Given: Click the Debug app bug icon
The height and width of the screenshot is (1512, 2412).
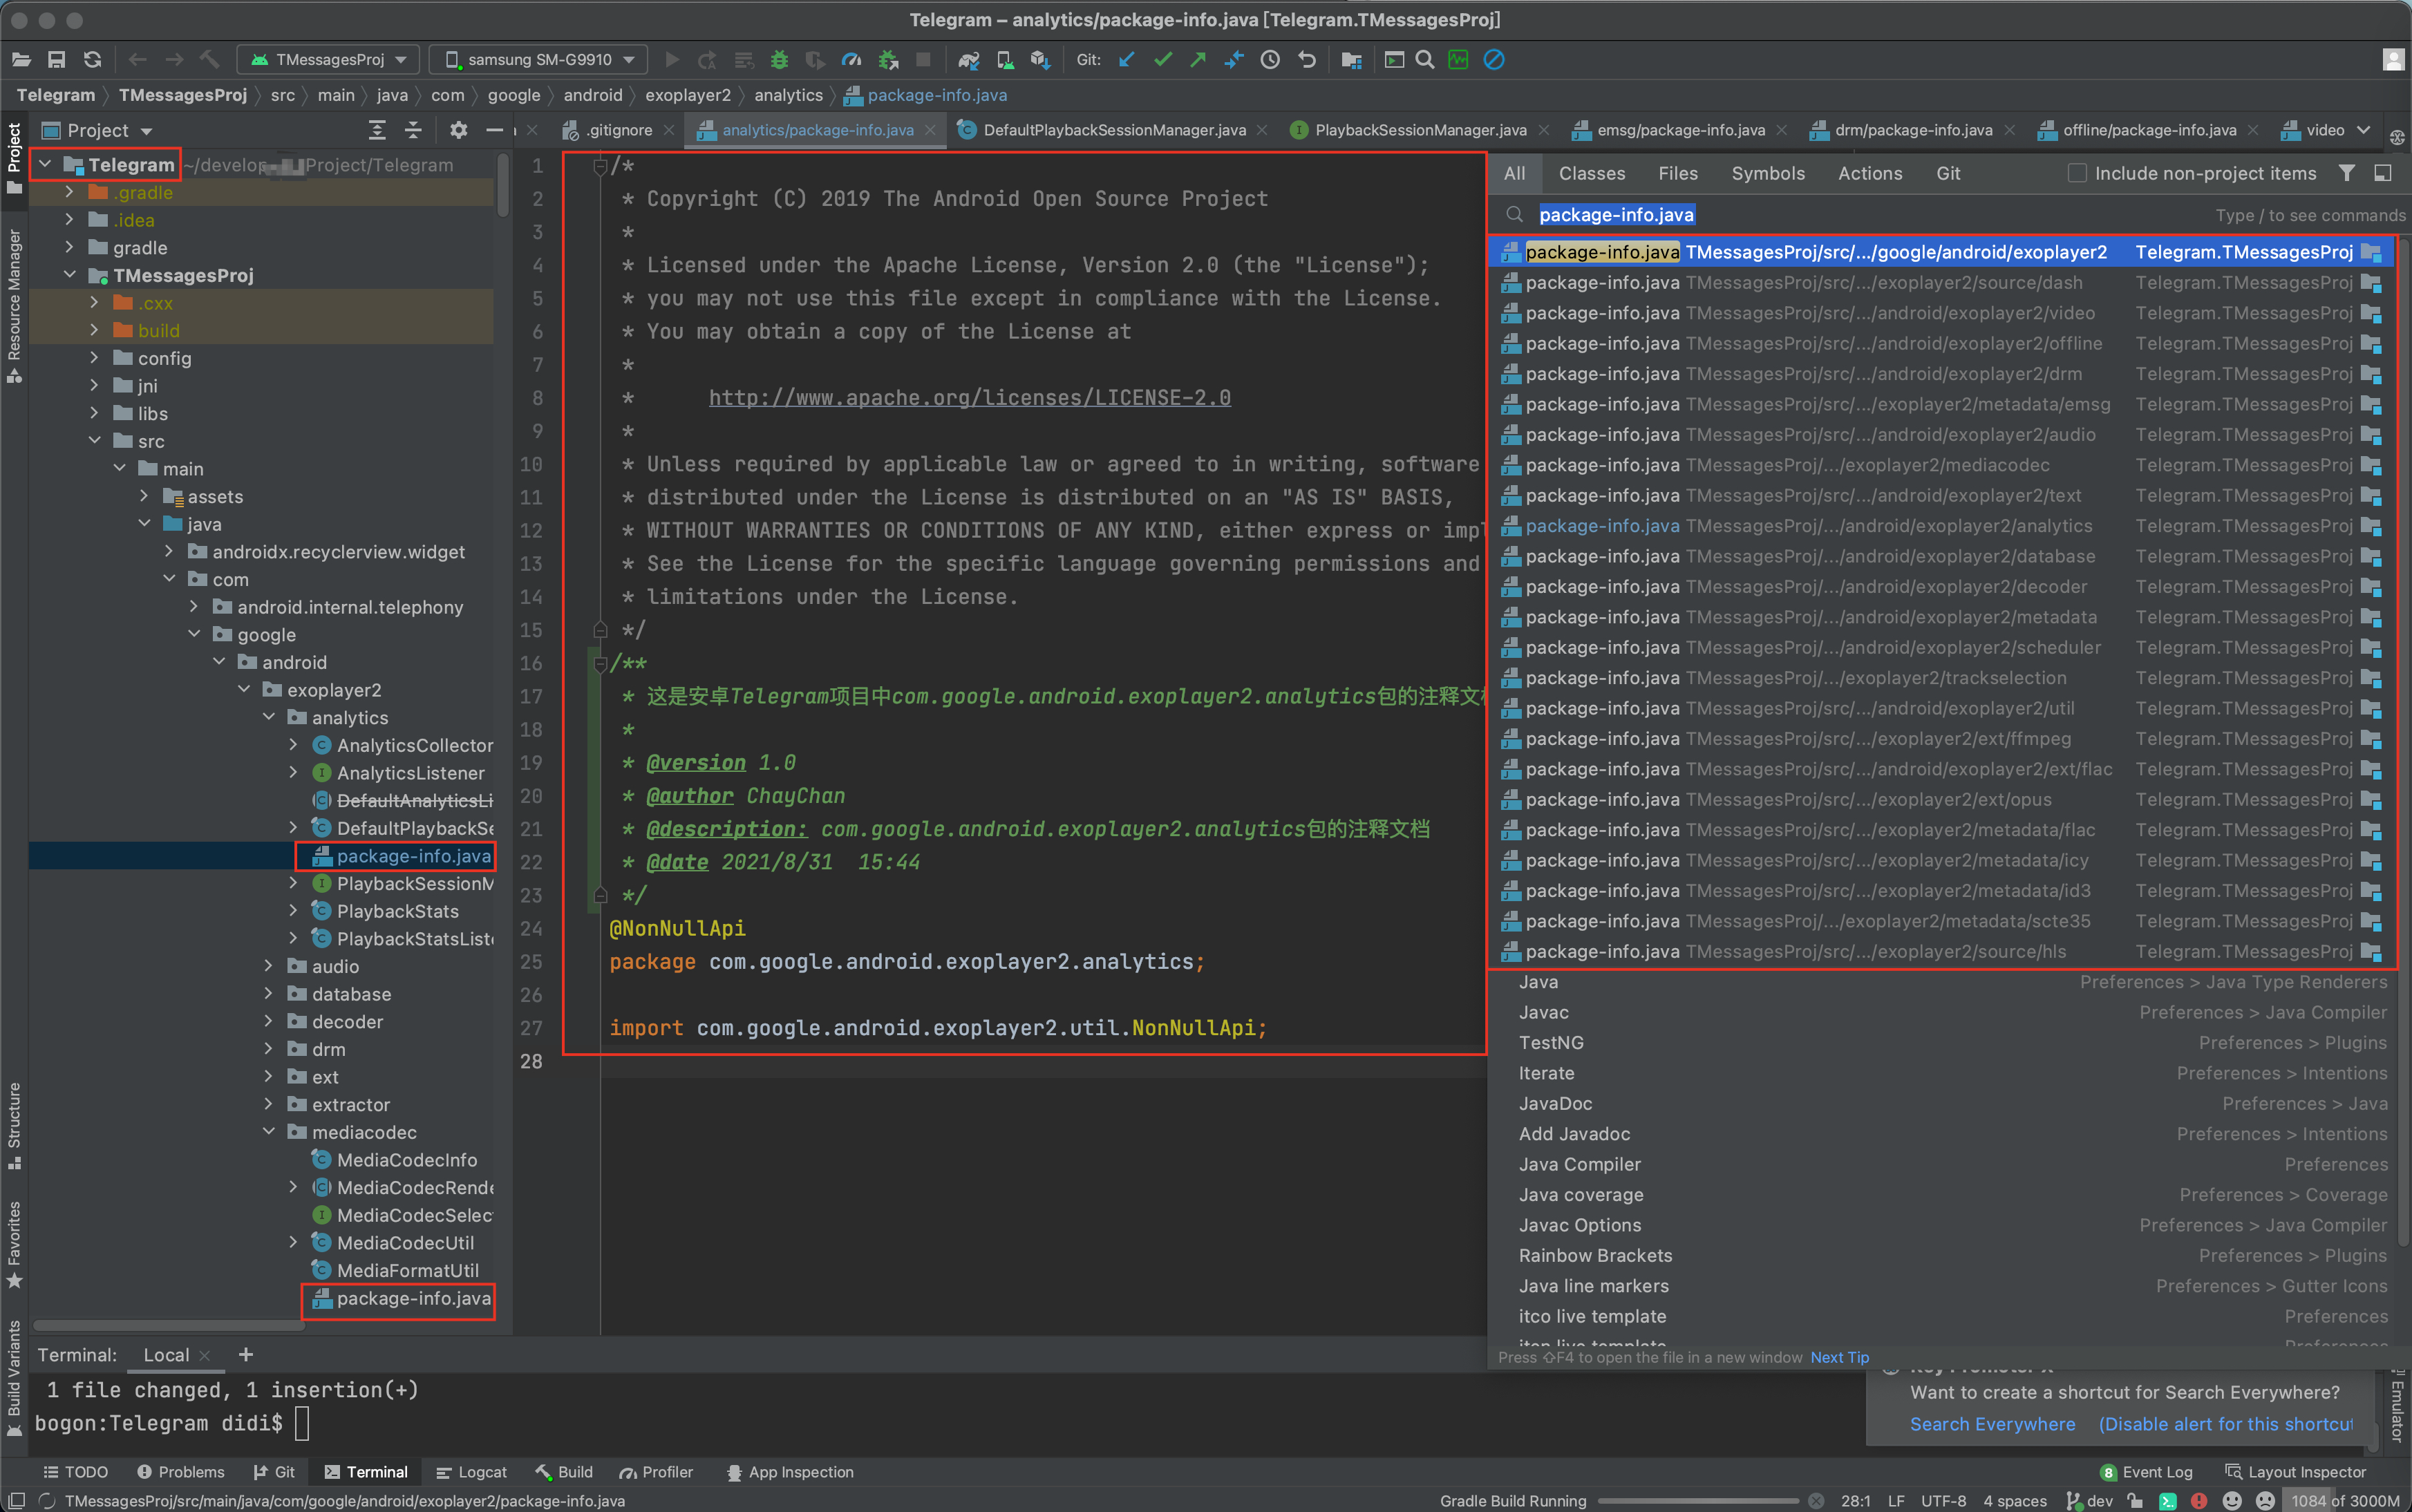Looking at the screenshot, I should [x=779, y=60].
